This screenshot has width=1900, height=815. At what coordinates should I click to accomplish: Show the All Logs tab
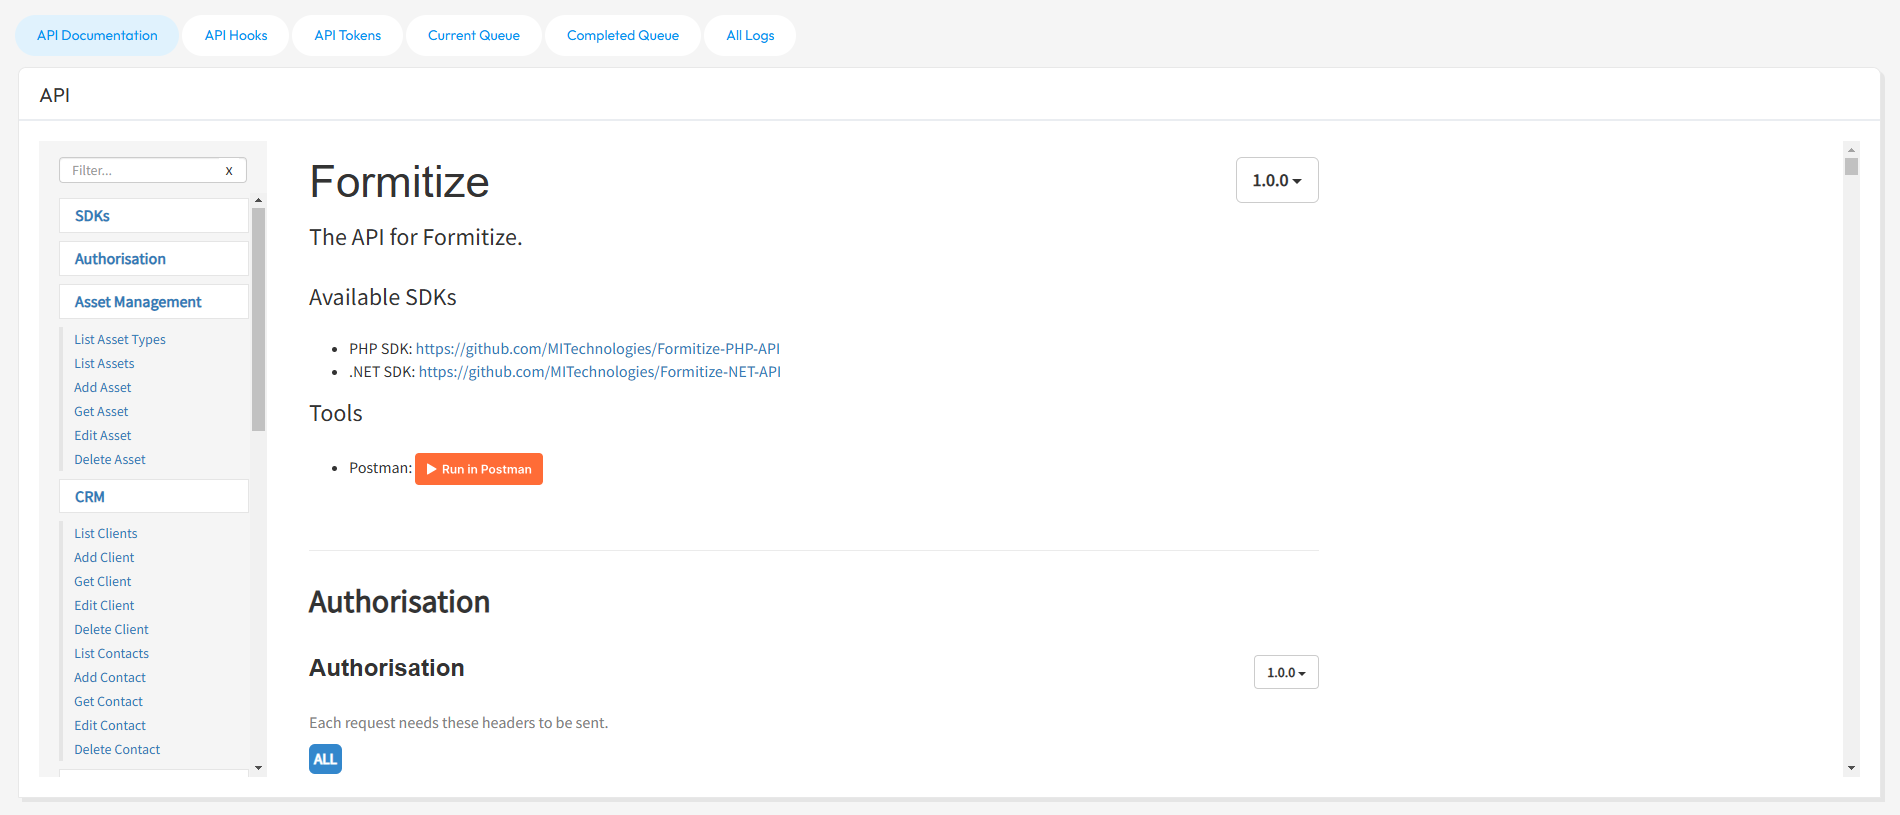point(750,35)
